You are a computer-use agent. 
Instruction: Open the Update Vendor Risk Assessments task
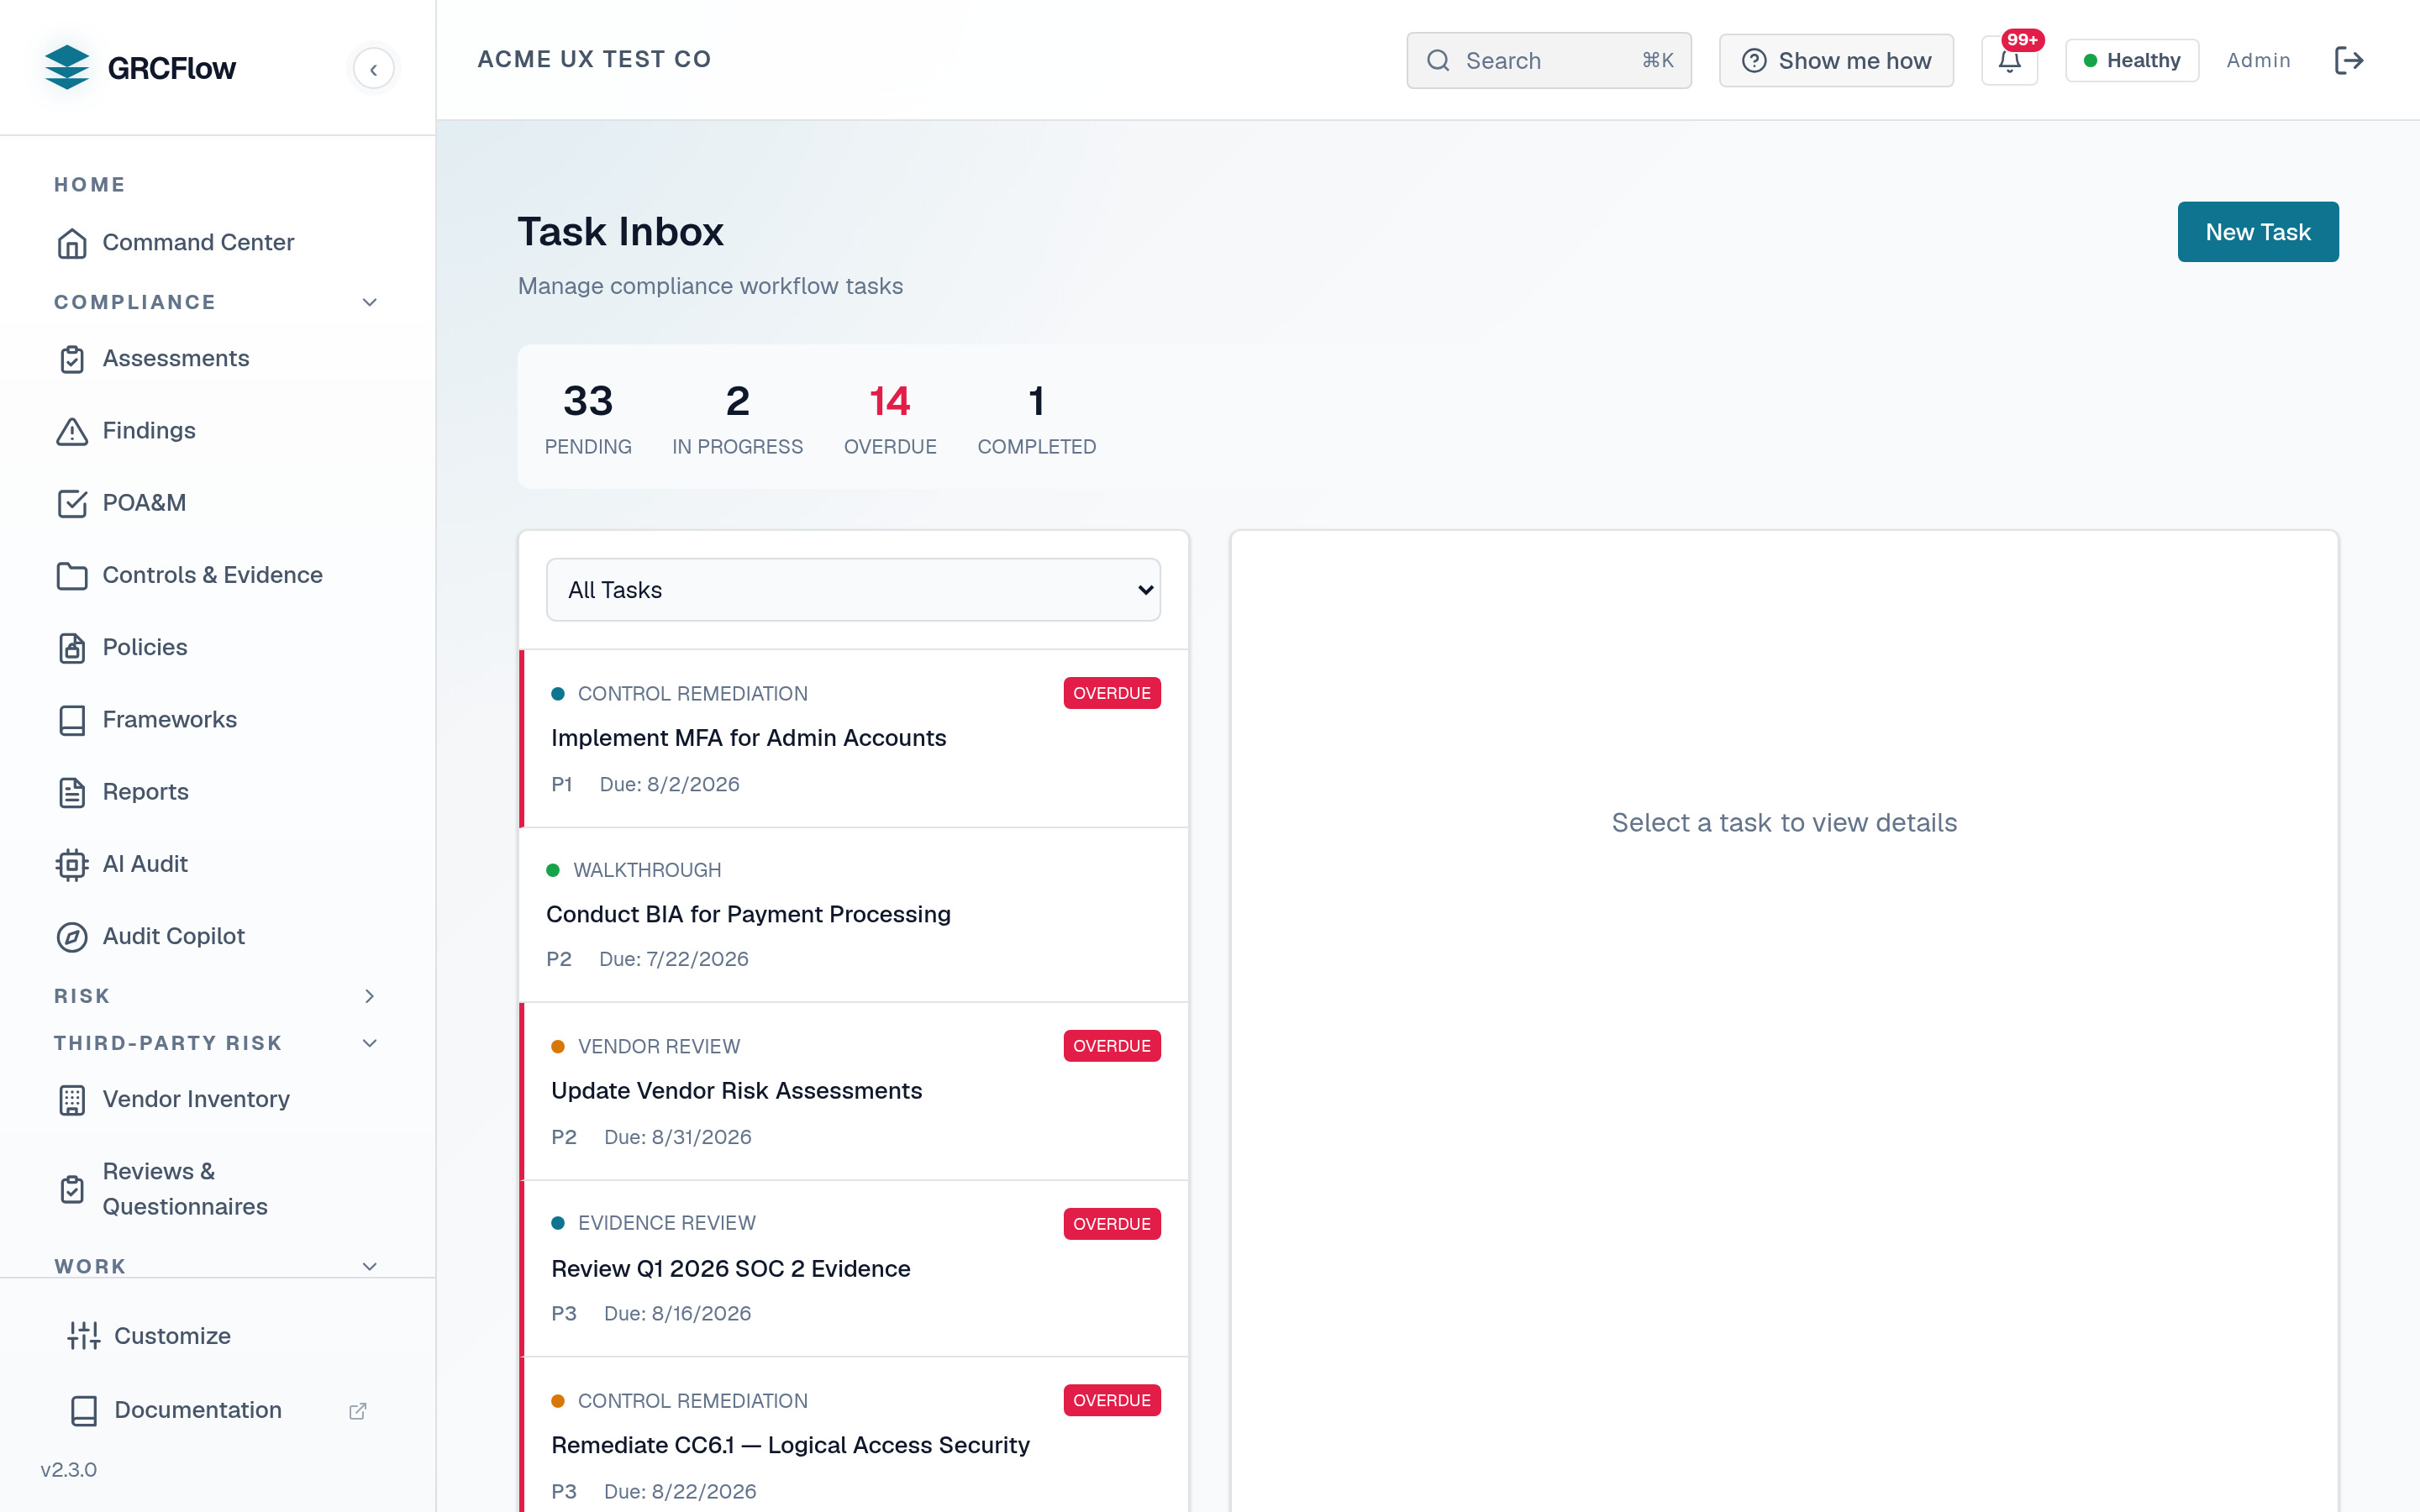point(853,1091)
